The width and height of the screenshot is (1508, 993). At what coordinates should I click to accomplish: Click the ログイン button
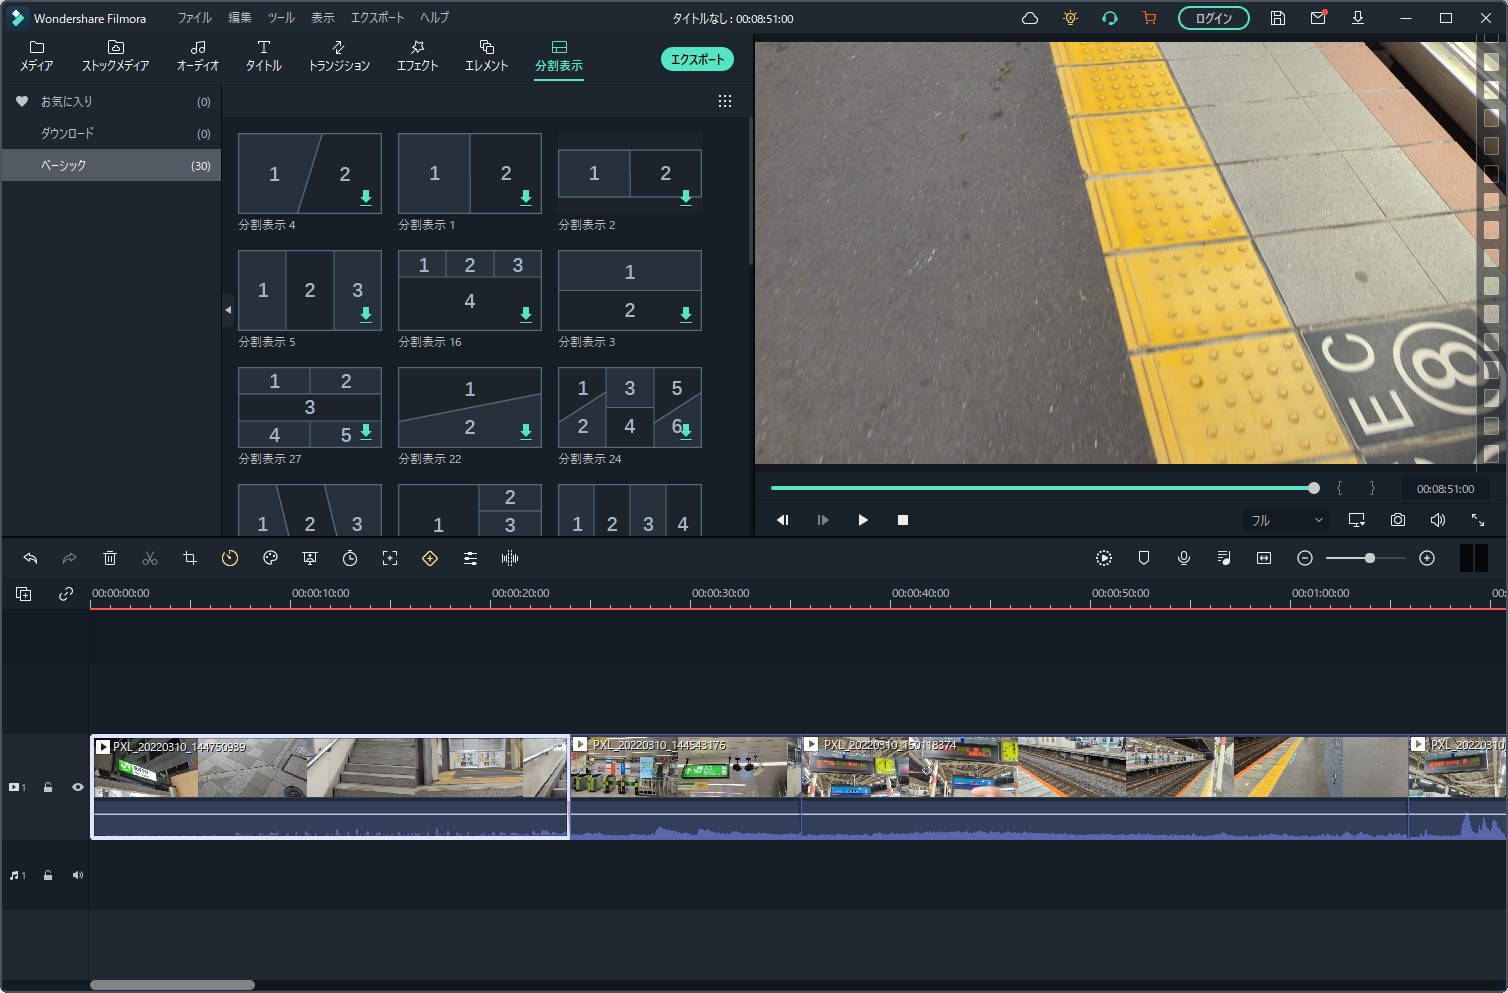1213,18
